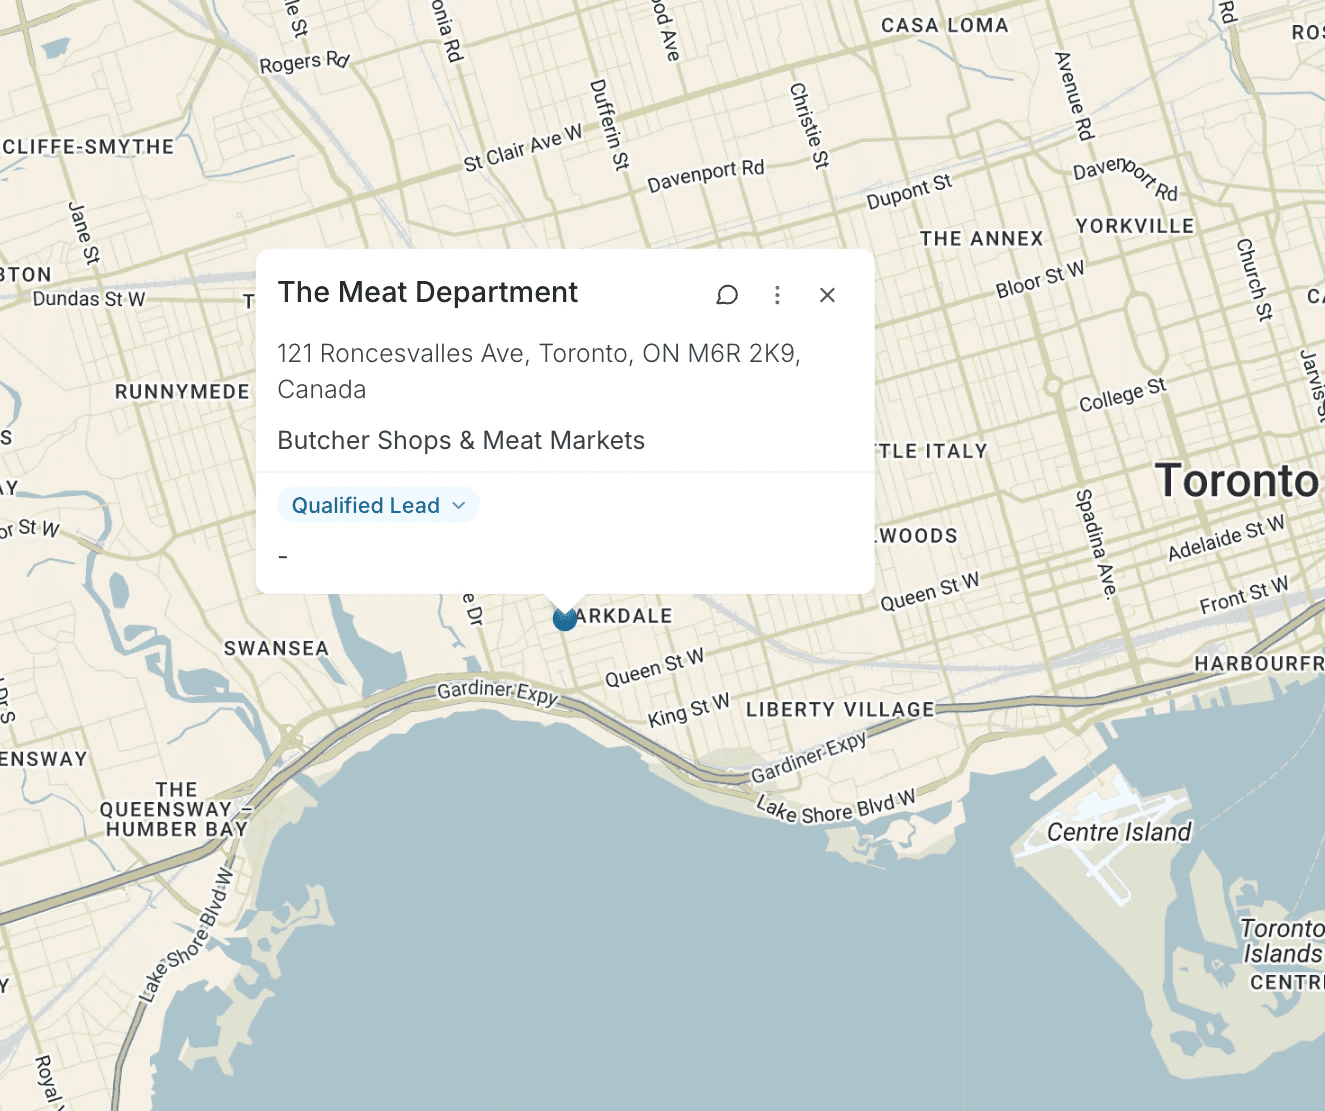This screenshot has width=1325, height=1111.
Task: Click the Runnymede neighbourhood label
Action: pyautogui.click(x=182, y=392)
